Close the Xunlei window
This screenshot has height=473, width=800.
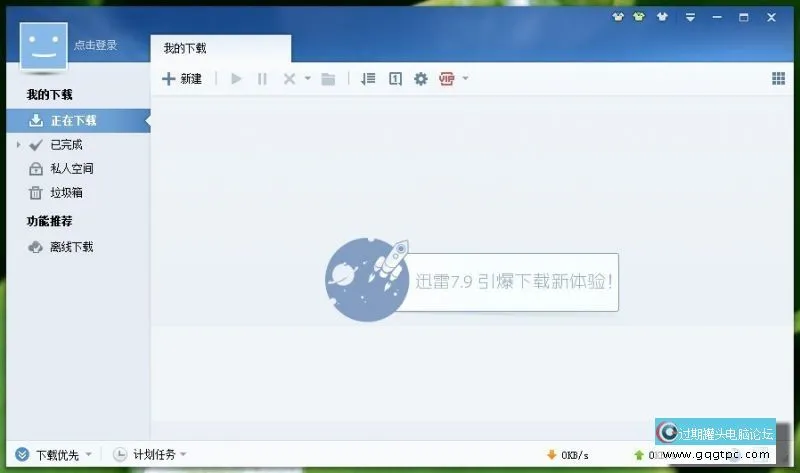point(771,17)
